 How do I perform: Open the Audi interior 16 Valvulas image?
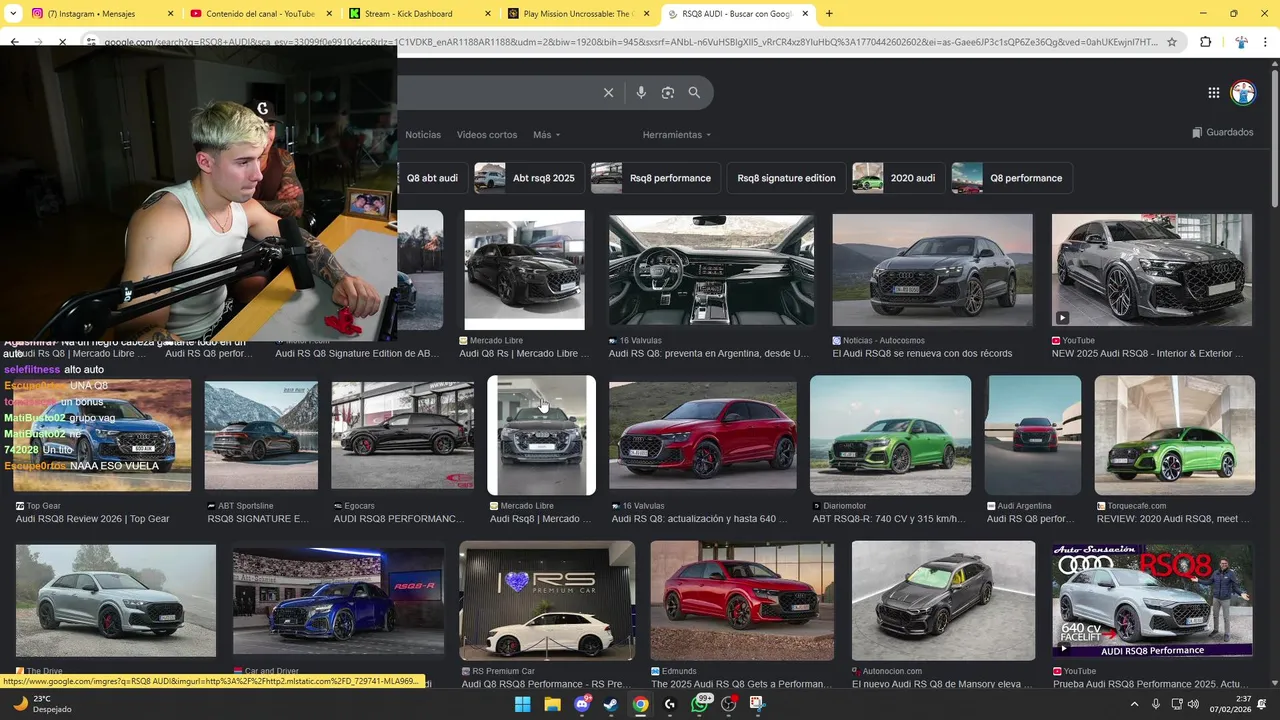(711, 270)
